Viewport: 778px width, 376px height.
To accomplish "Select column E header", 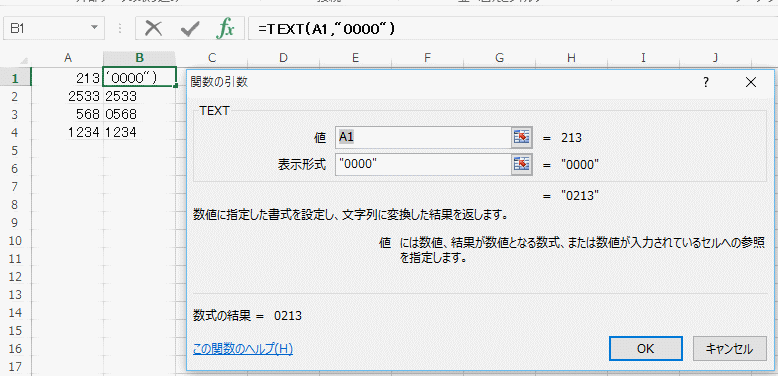I will coord(355,58).
